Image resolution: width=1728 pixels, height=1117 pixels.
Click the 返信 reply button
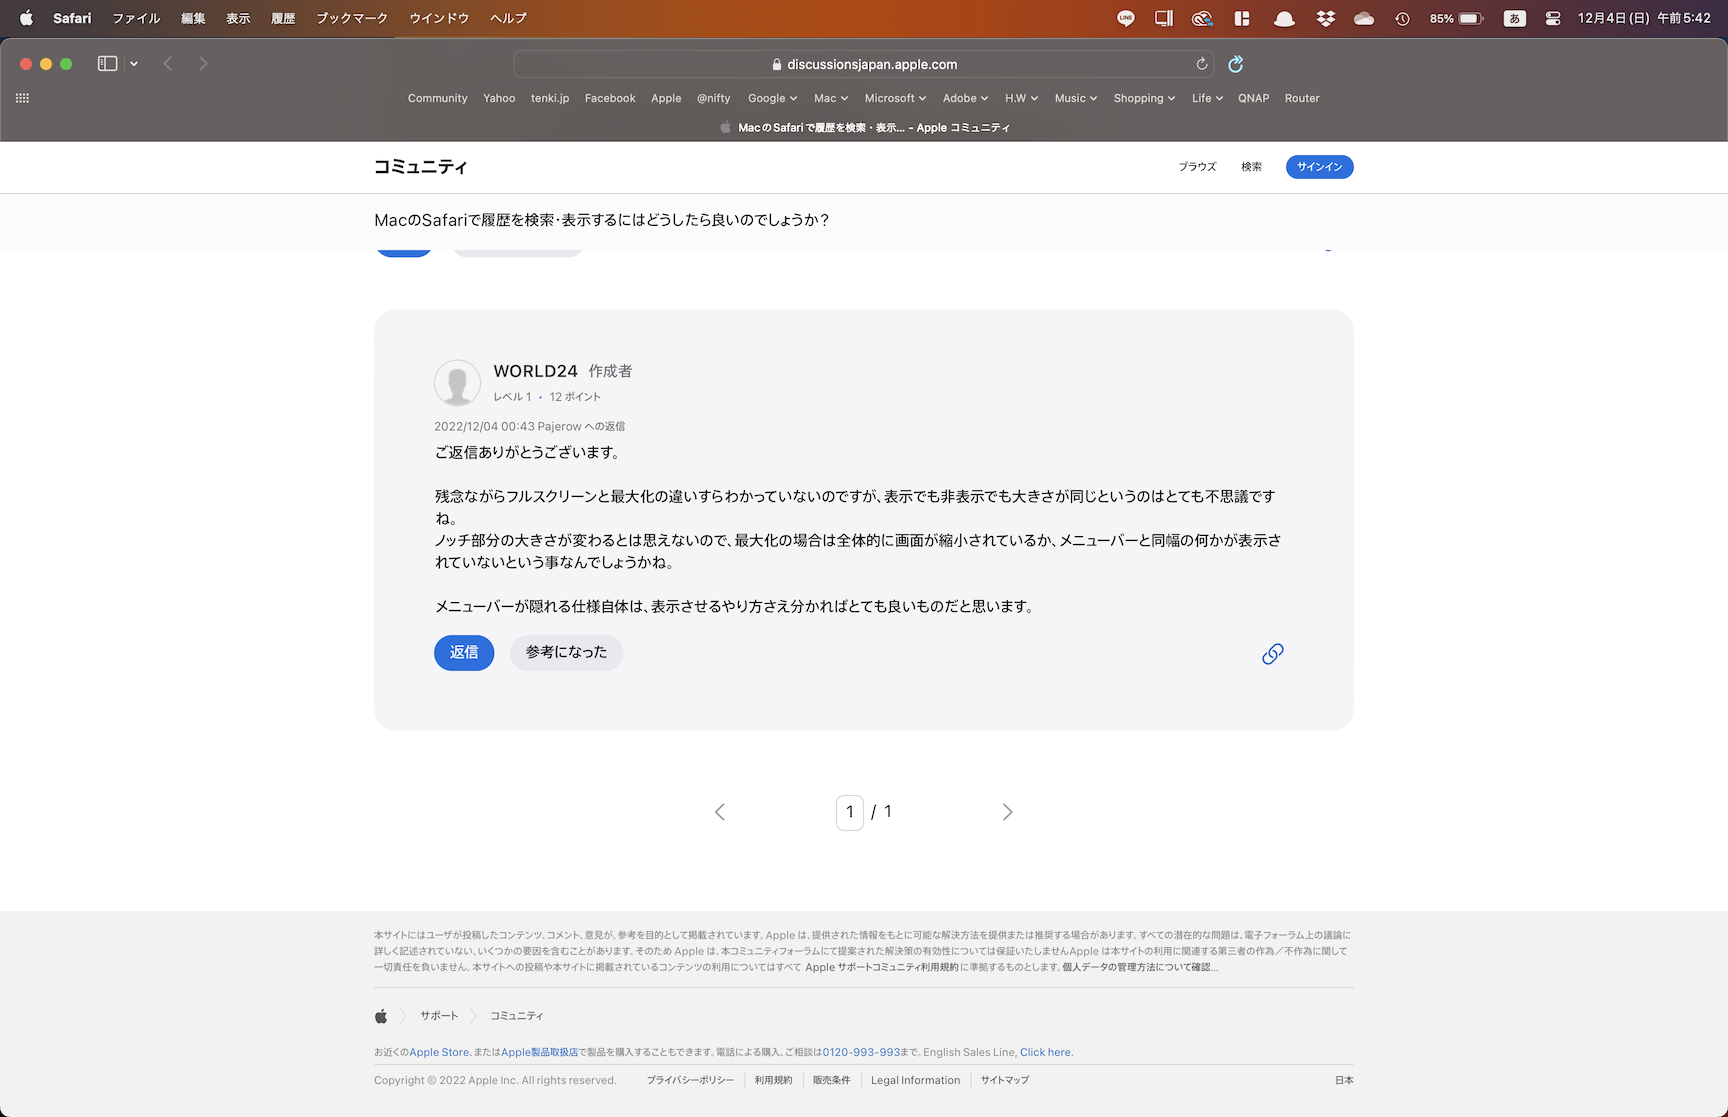(x=464, y=652)
